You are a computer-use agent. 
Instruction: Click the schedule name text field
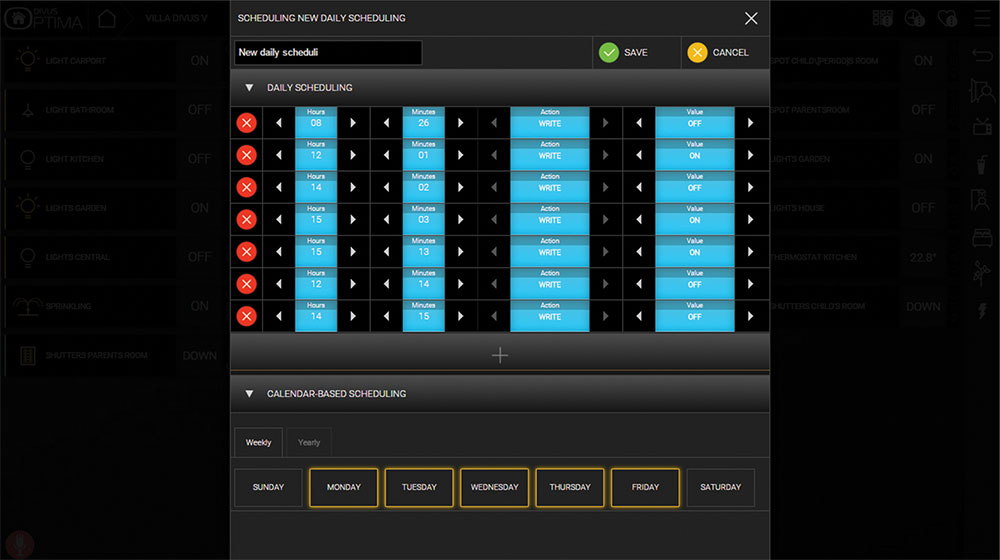327,52
